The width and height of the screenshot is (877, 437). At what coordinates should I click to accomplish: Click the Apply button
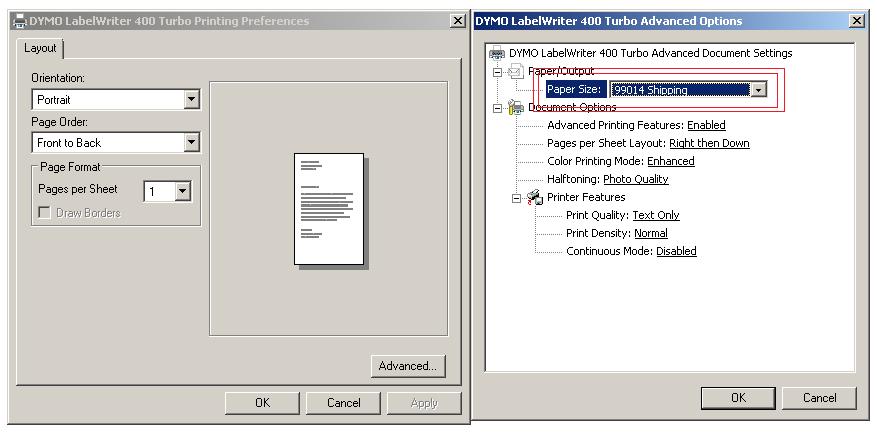tap(424, 403)
